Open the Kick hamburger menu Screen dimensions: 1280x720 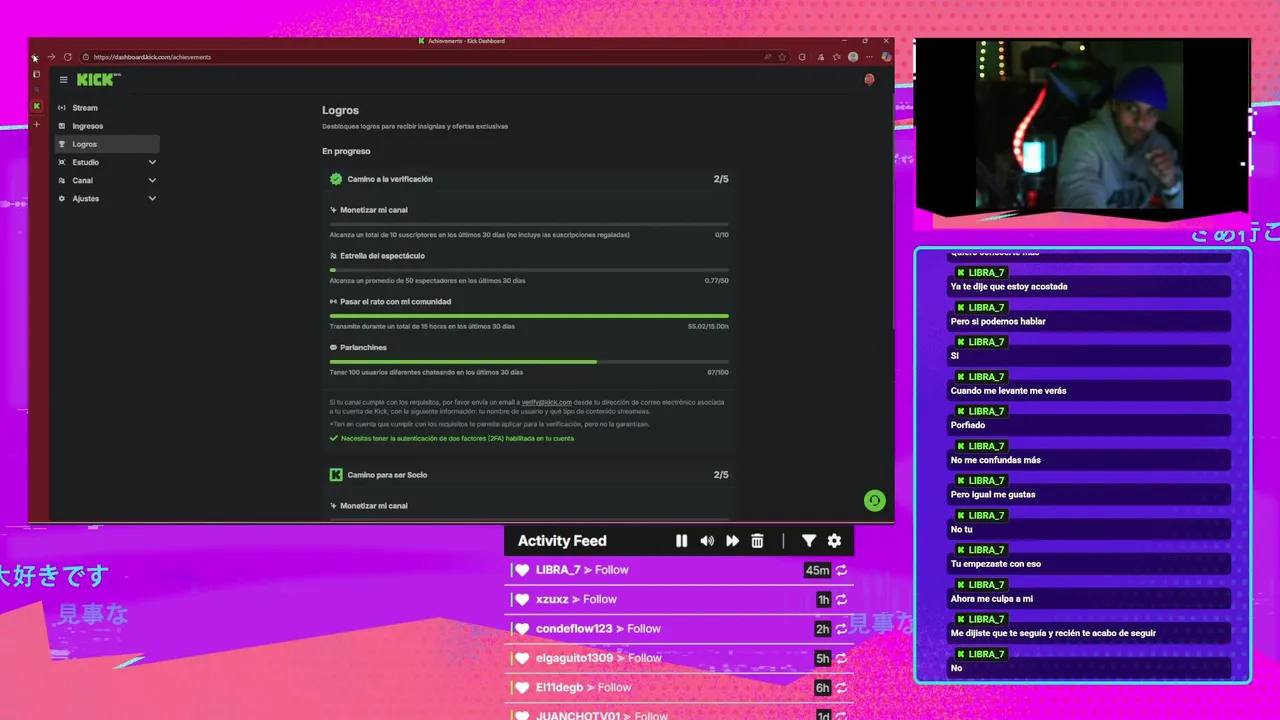tap(63, 80)
